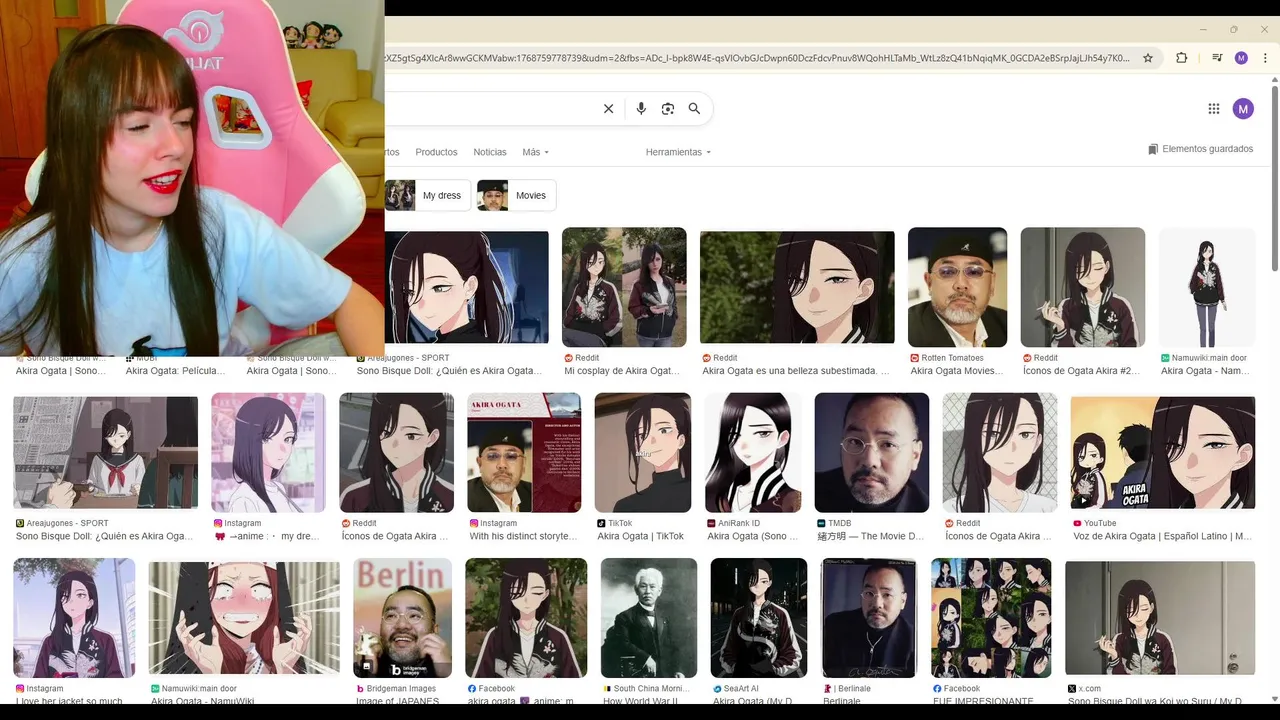Open Google Lens image search icon
1280x720 pixels.
click(668, 109)
